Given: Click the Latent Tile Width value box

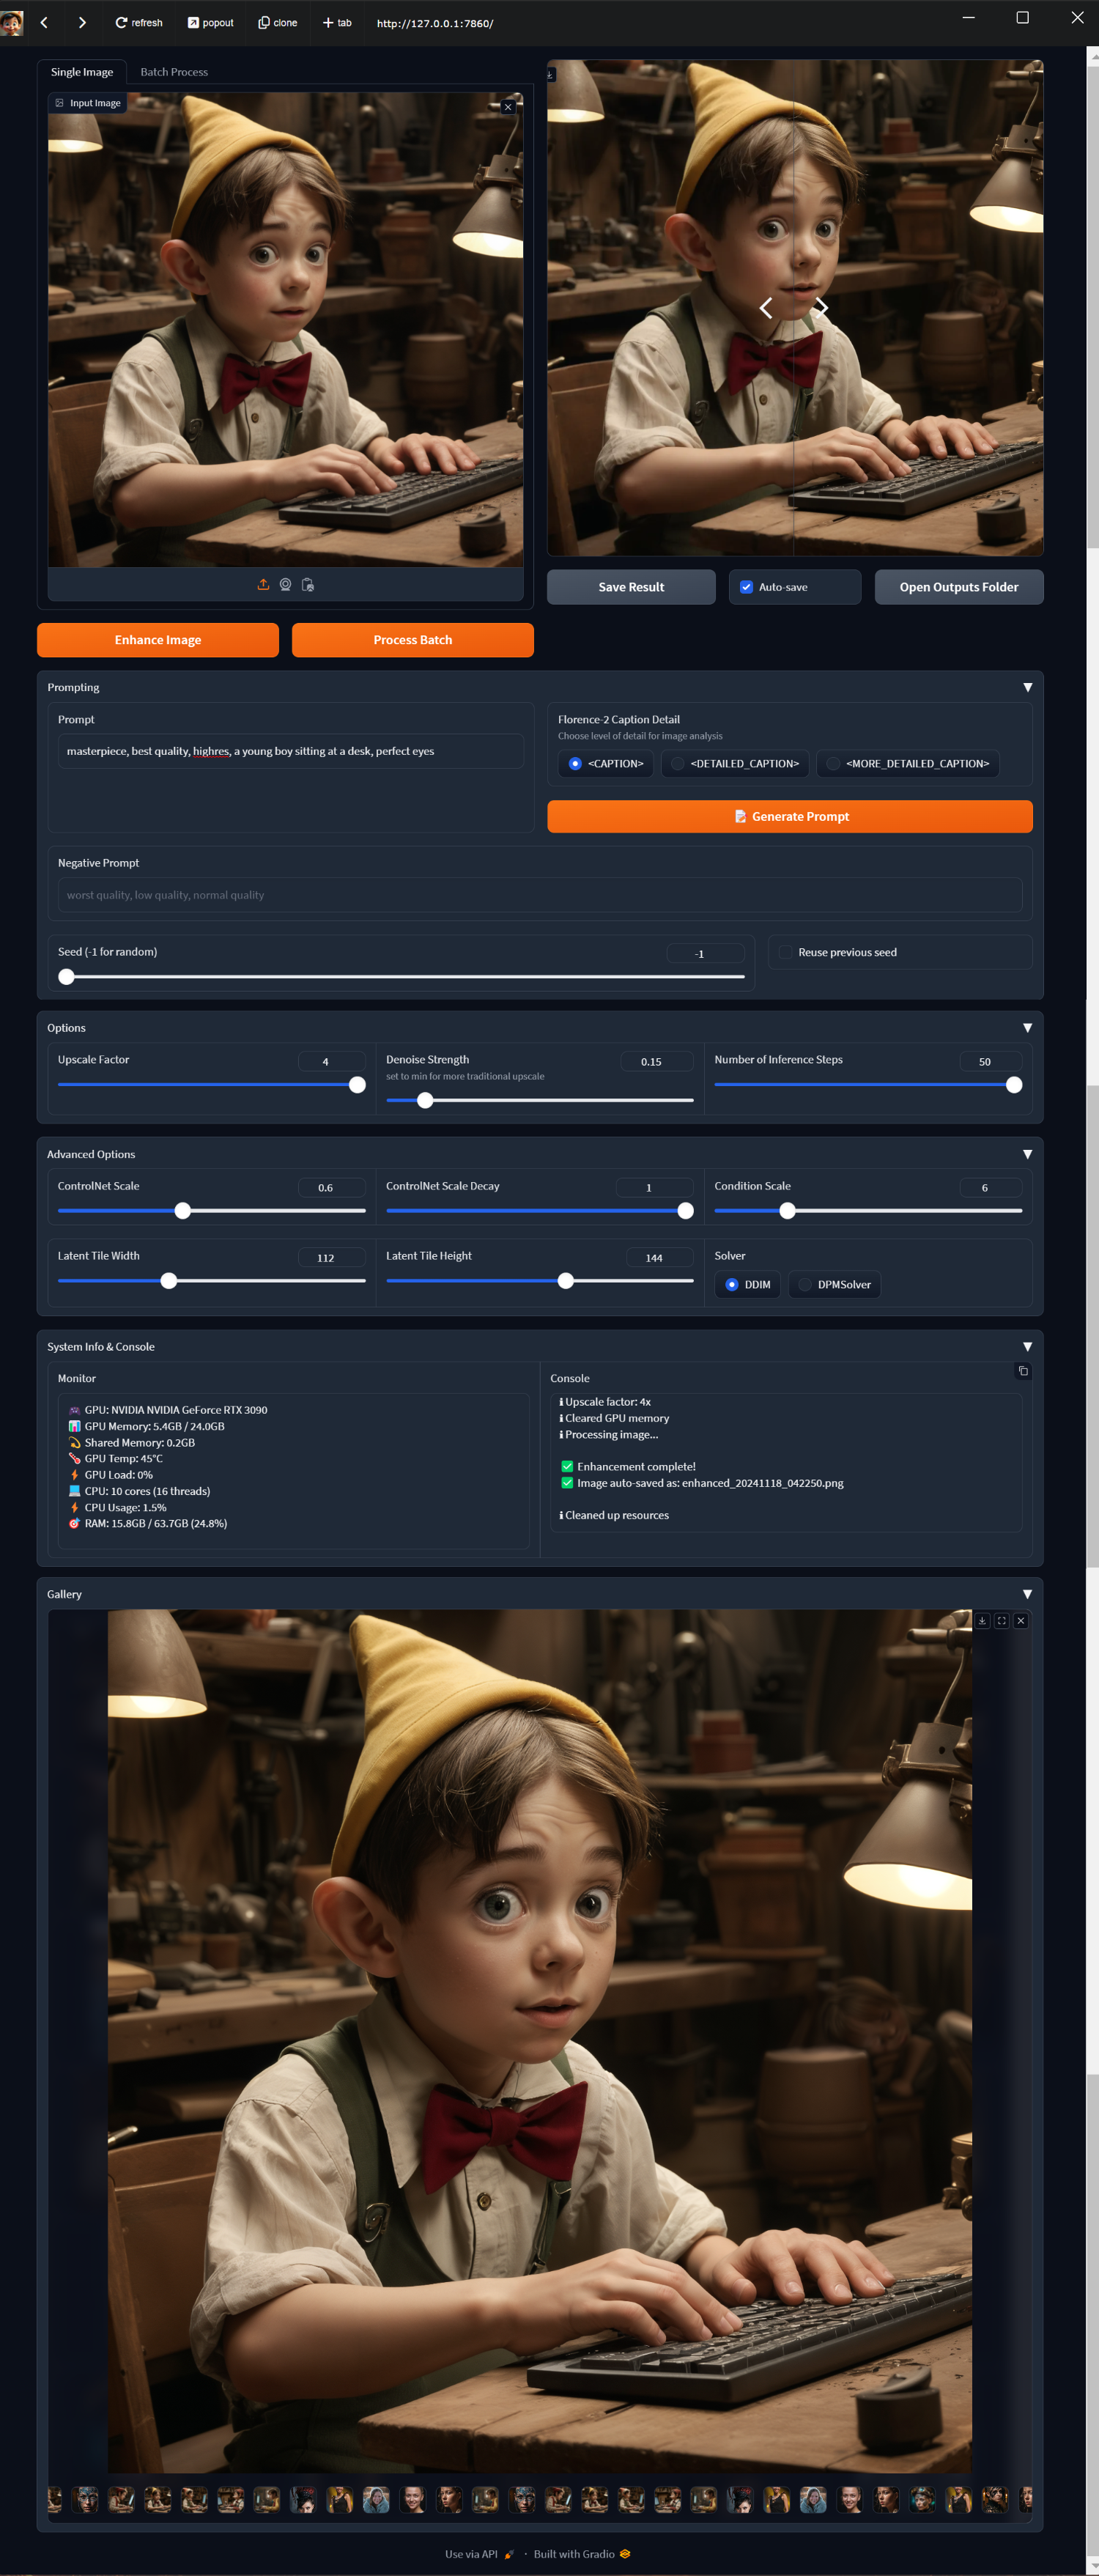Looking at the screenshot, I should click(332, 1257).
